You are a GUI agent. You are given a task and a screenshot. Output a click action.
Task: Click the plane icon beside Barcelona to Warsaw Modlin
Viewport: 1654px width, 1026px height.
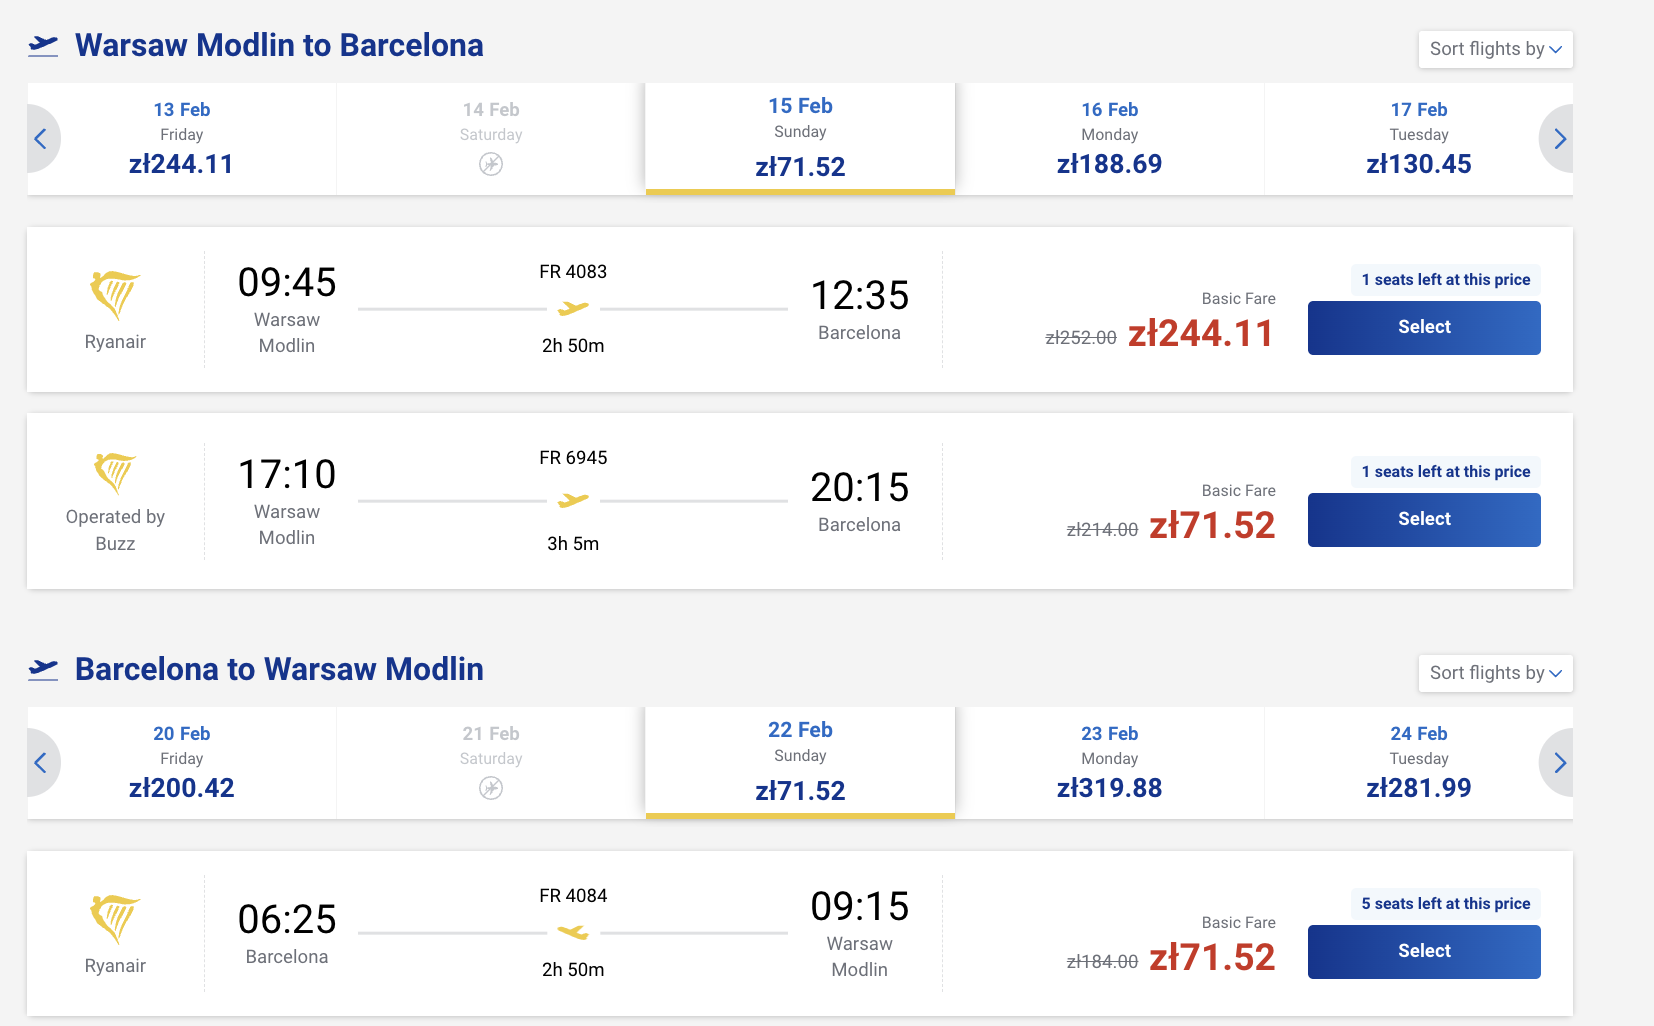tap(43, 669)
